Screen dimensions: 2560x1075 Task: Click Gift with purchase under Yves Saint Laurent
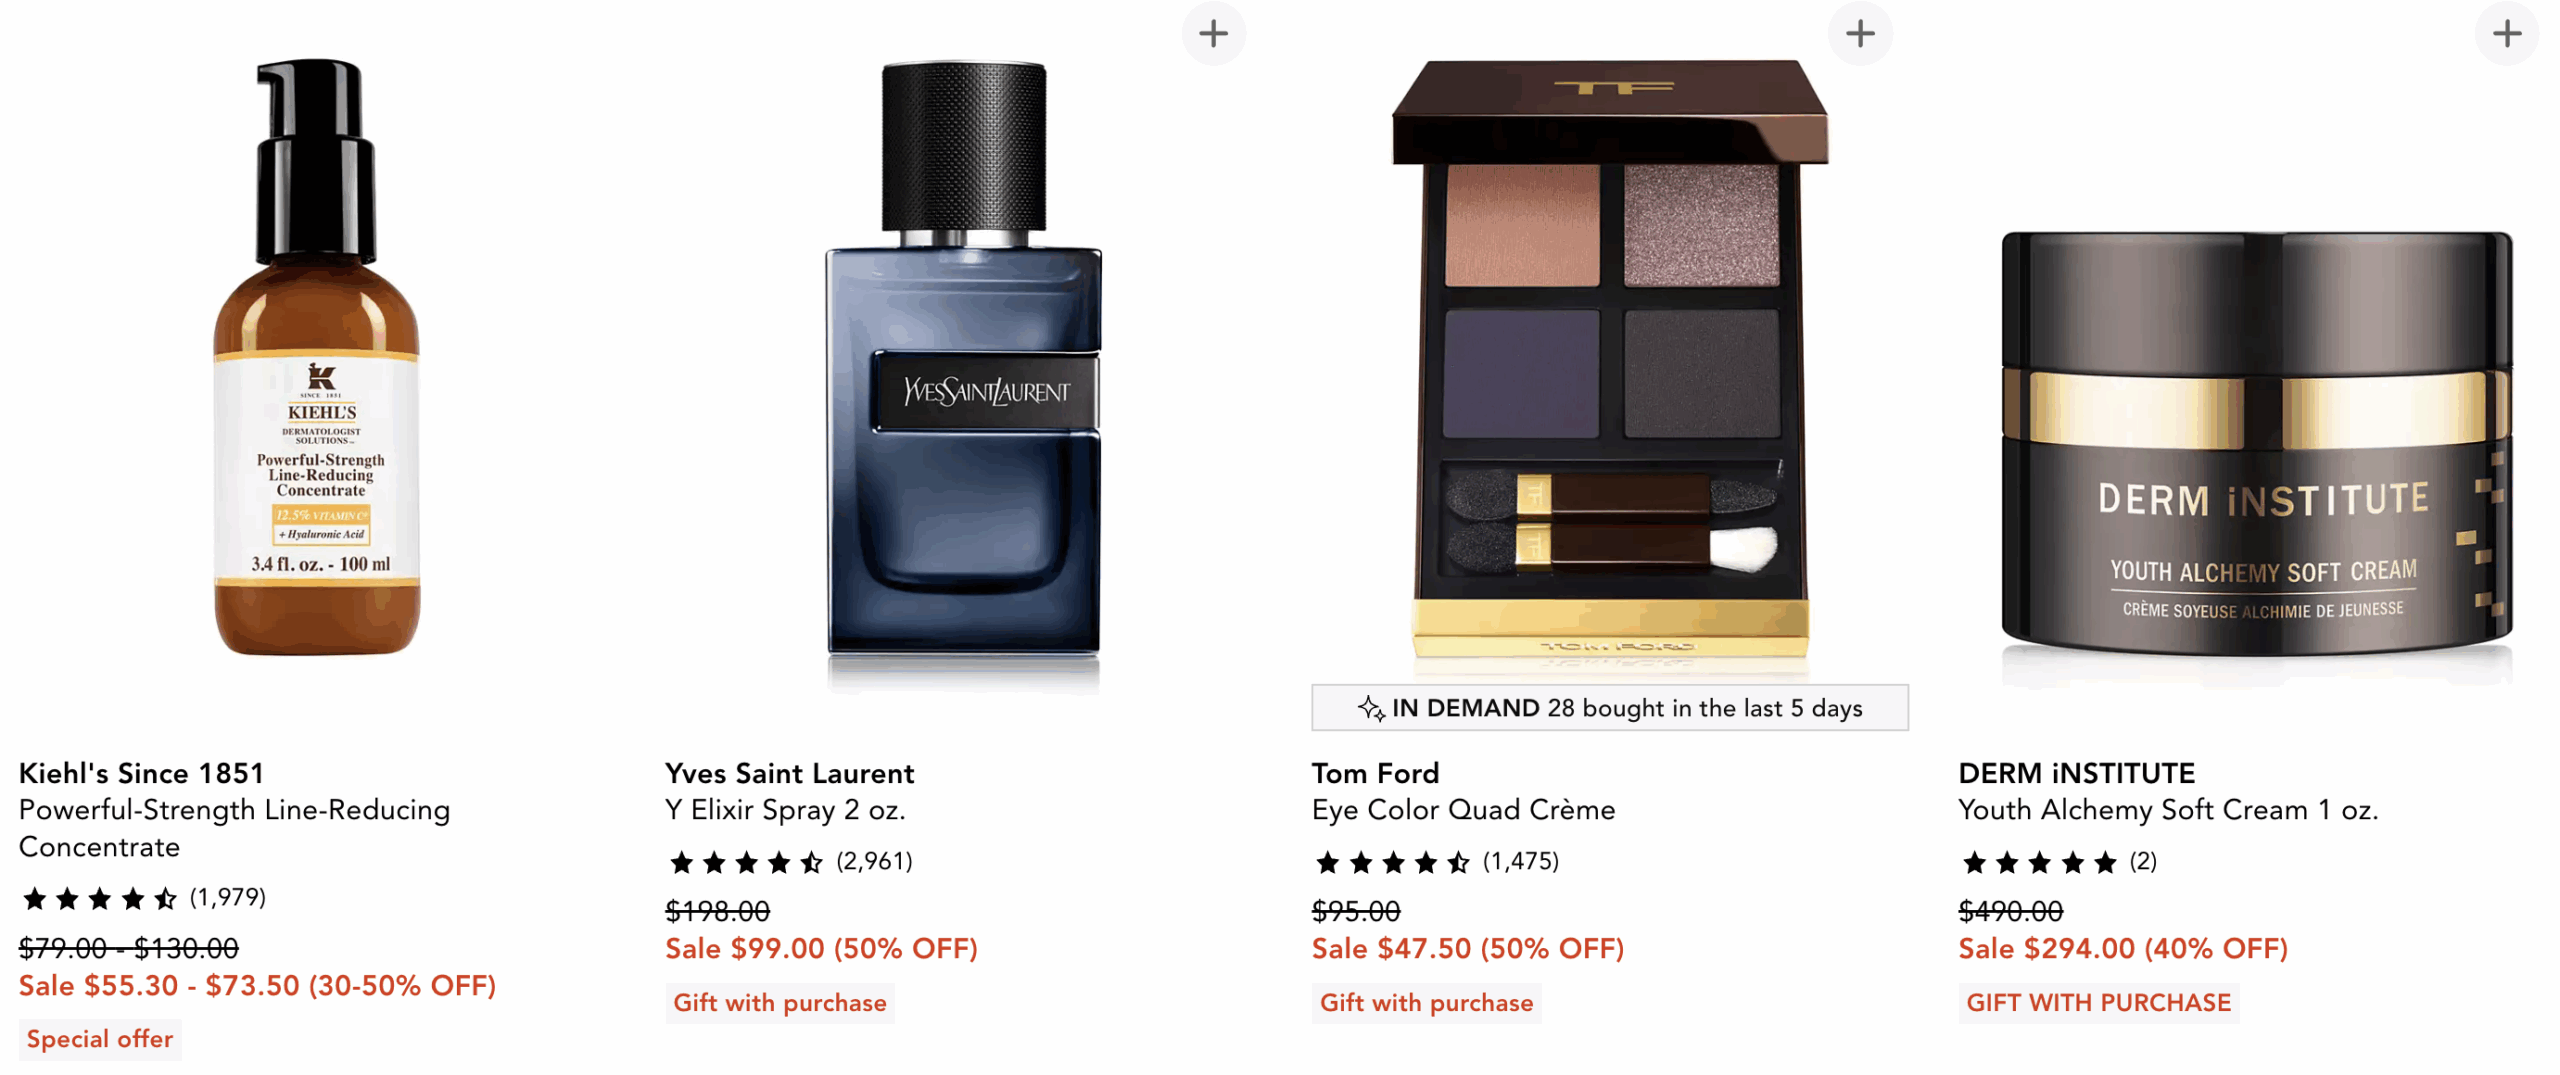pyautogui.click(x=780, y=1003)
